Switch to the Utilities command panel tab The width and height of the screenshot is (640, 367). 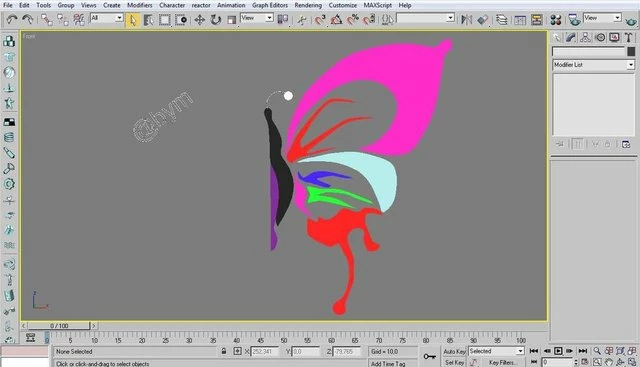click(x=629, y=38)
